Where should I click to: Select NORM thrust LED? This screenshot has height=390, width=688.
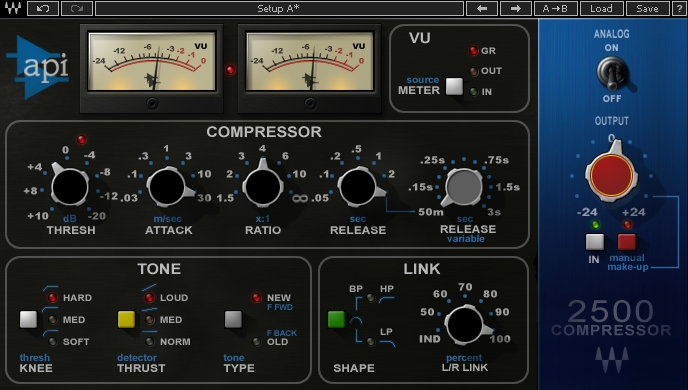[x=150, y=341]
